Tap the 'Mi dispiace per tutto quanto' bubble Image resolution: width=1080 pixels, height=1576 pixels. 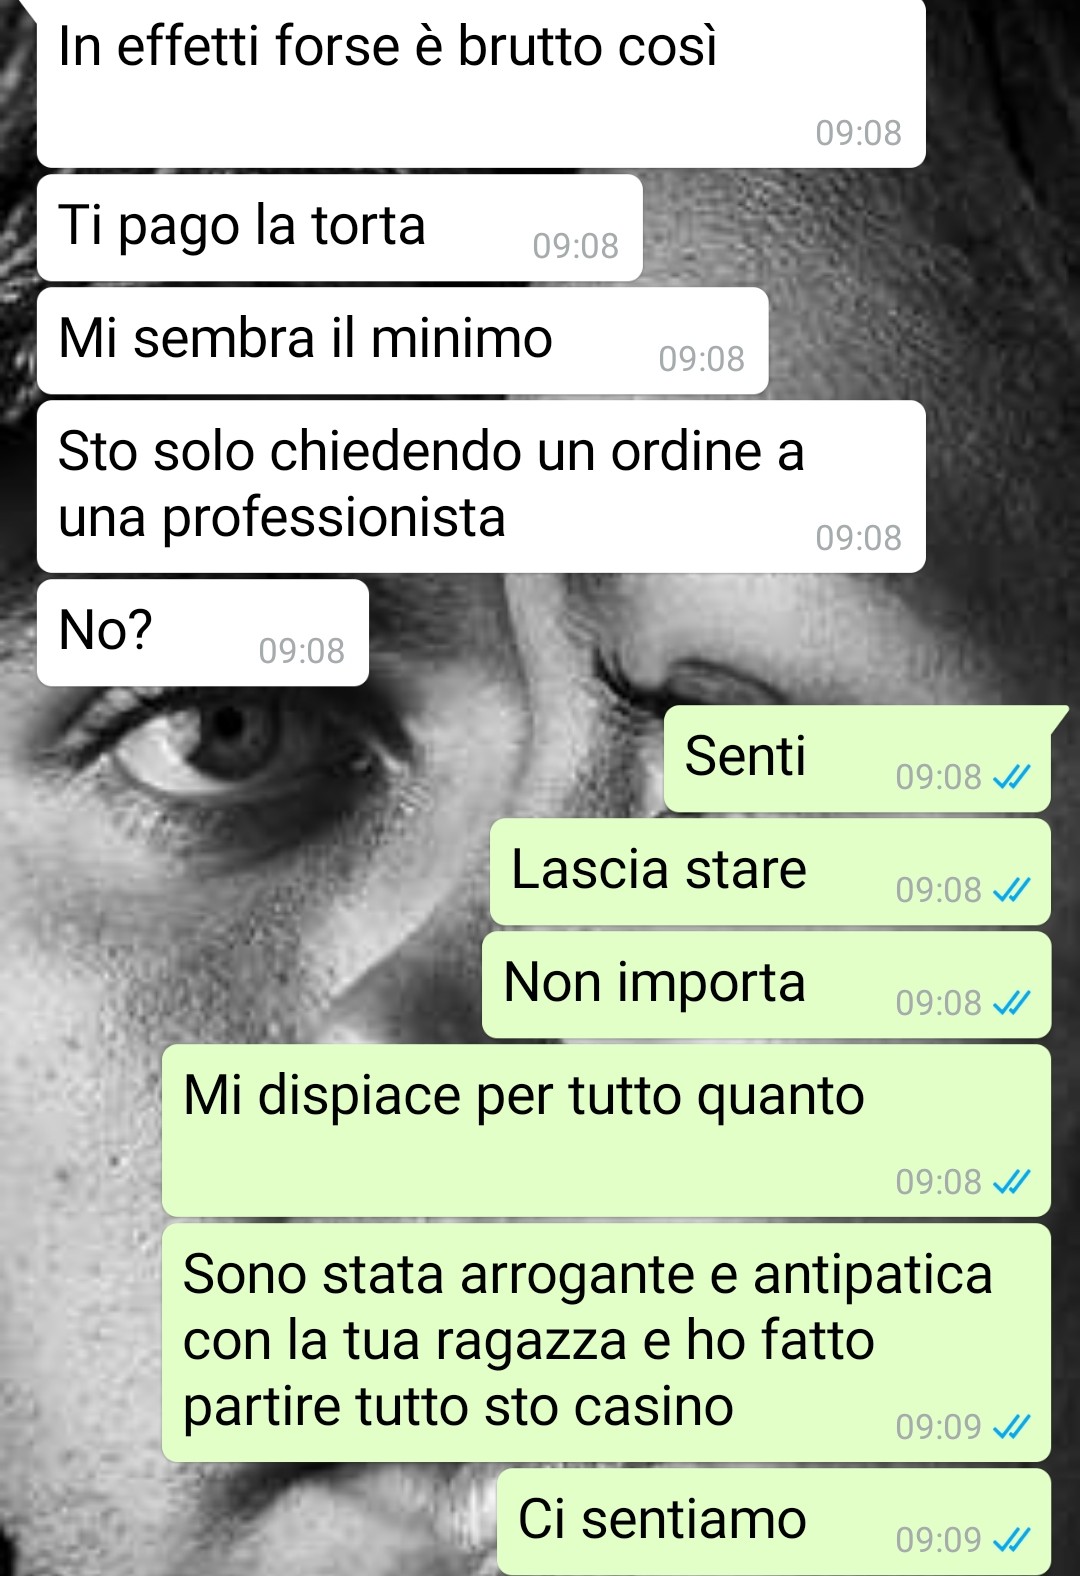606,1131
